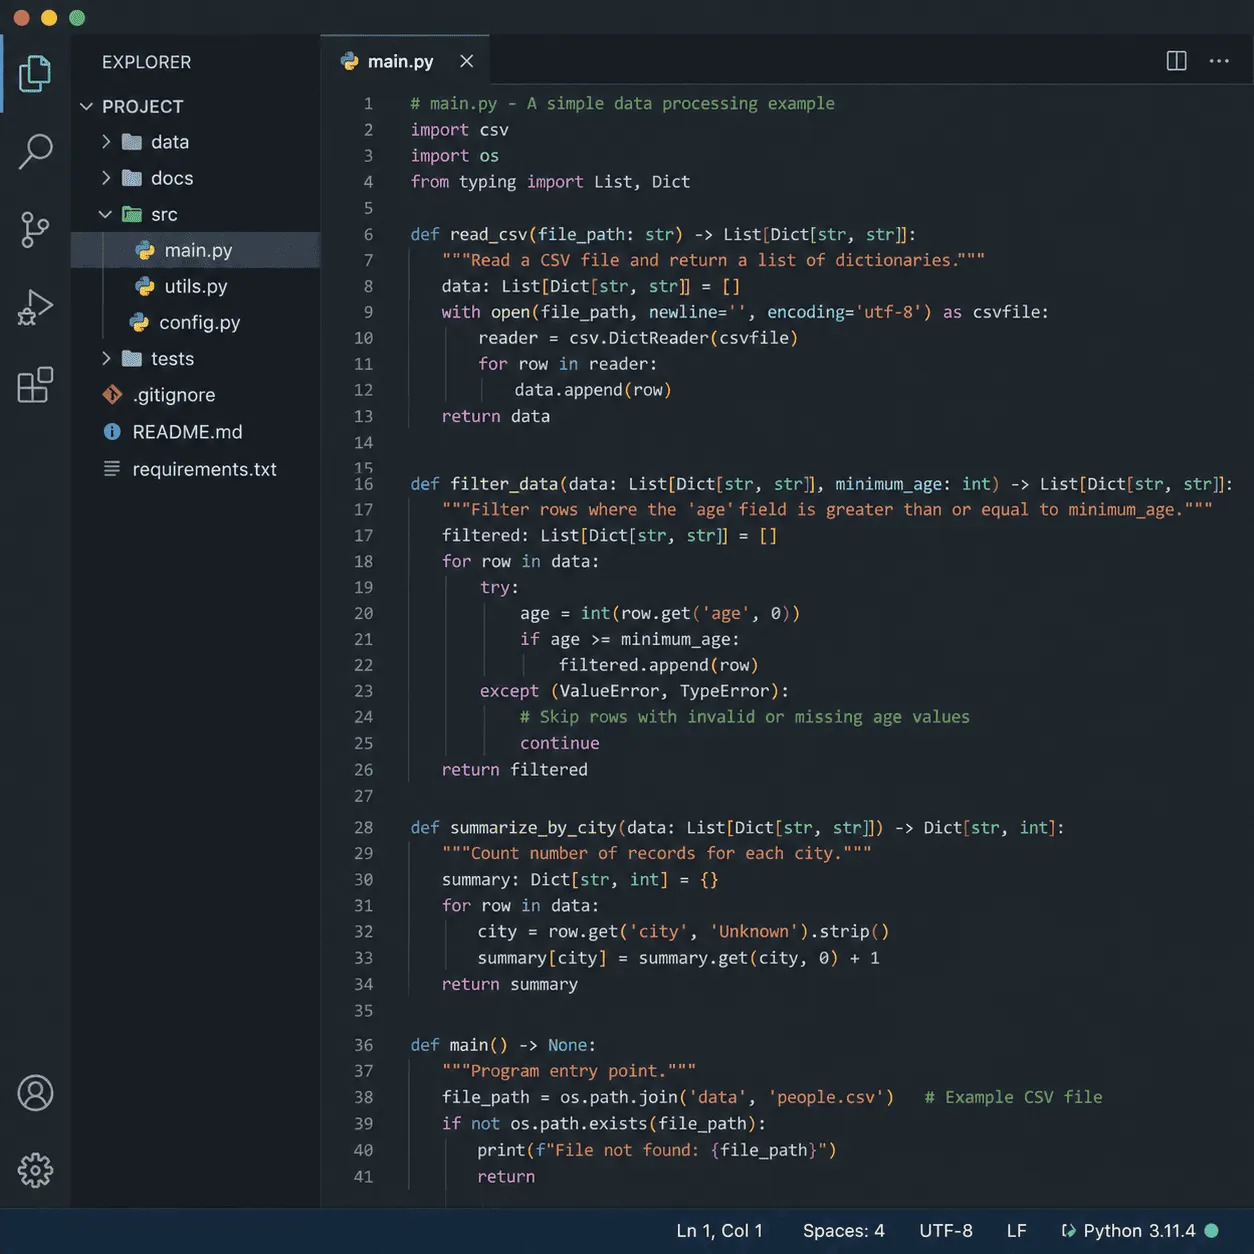Click the EXPLORER panel title

point(146,62)
